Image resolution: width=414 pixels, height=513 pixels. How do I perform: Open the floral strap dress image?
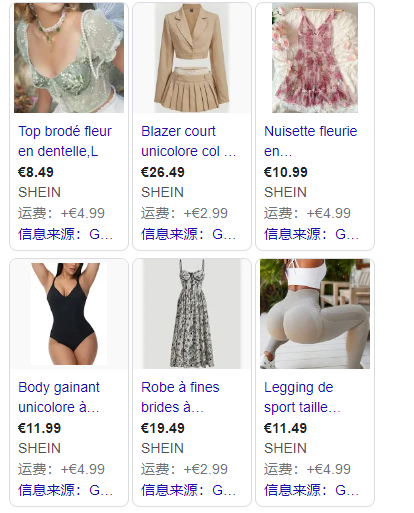[x=192, y=314]
